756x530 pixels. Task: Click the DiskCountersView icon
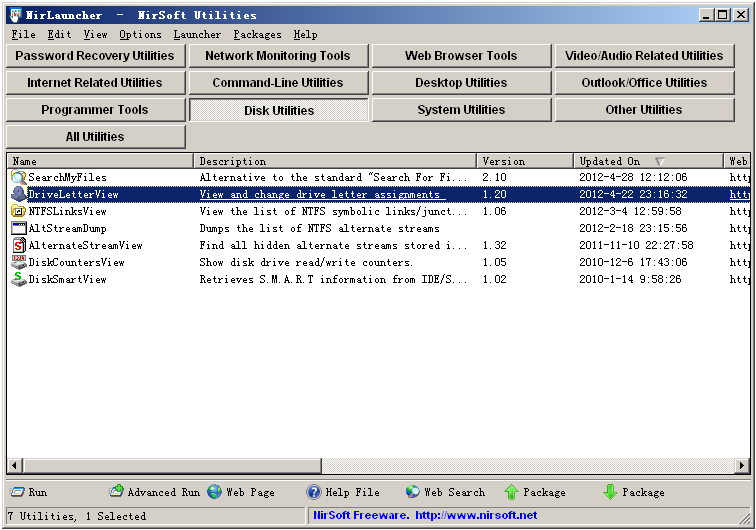(x=19, y=262)
